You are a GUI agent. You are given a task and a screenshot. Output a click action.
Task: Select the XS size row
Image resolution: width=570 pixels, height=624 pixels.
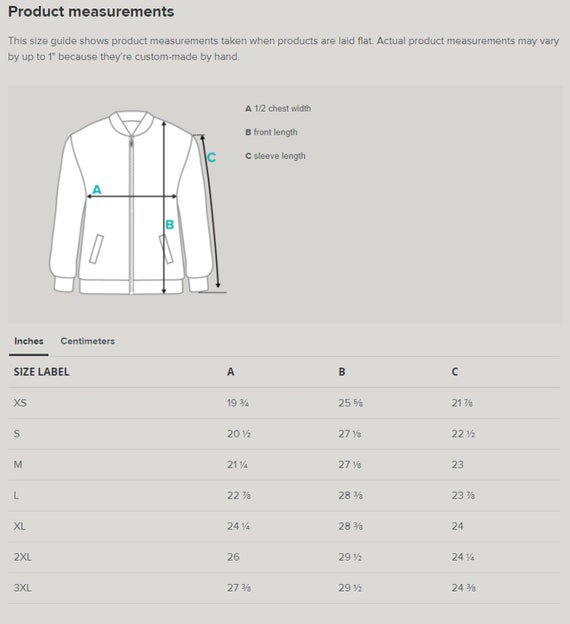[x=284, y=403]
